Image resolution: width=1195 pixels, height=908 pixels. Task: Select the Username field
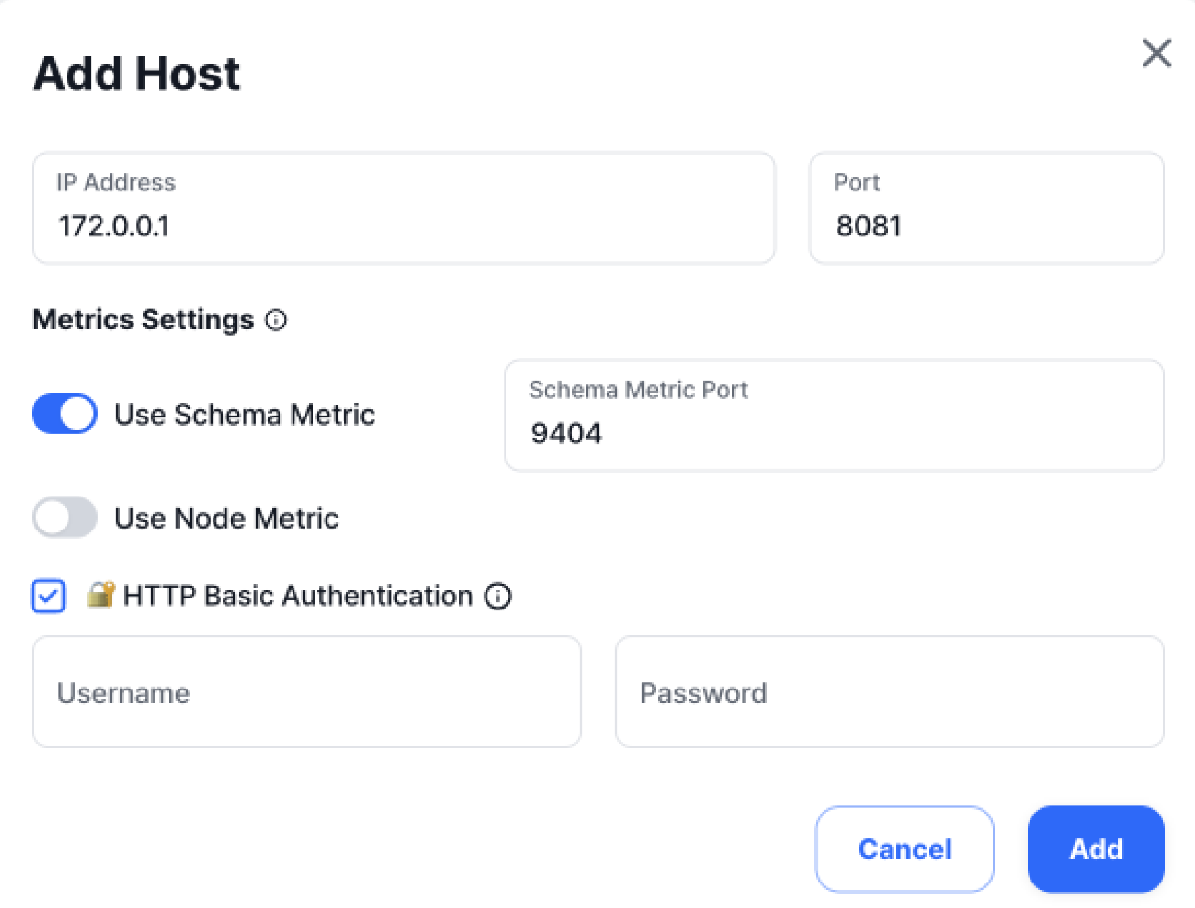[x=306, y=691]
